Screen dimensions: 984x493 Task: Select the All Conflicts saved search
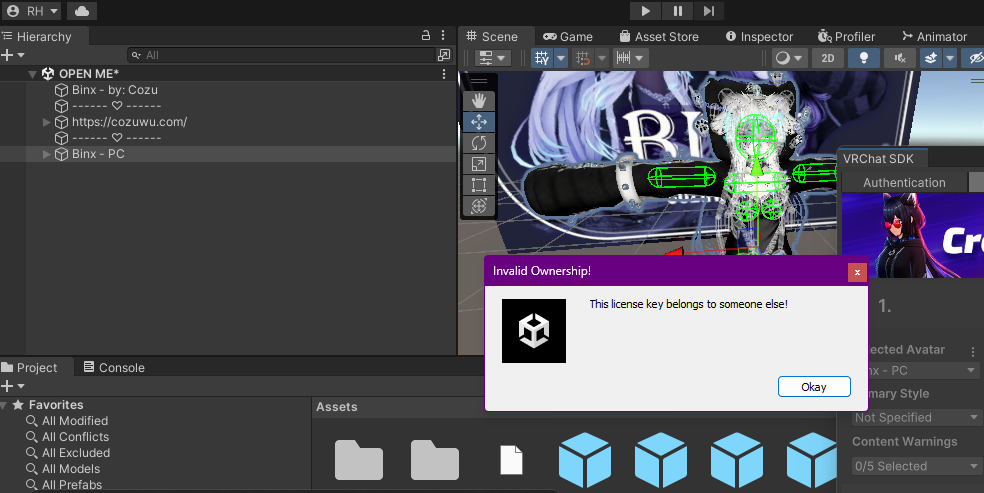click(x=68, y=437)
